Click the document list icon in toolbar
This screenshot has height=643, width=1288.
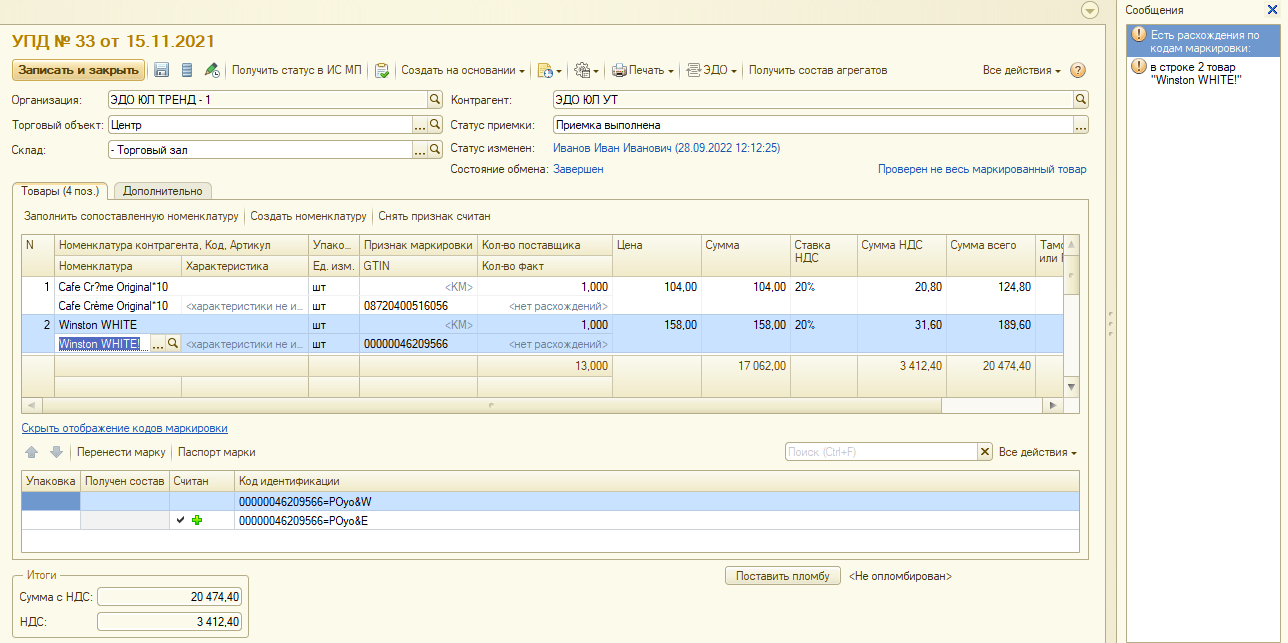186,70
